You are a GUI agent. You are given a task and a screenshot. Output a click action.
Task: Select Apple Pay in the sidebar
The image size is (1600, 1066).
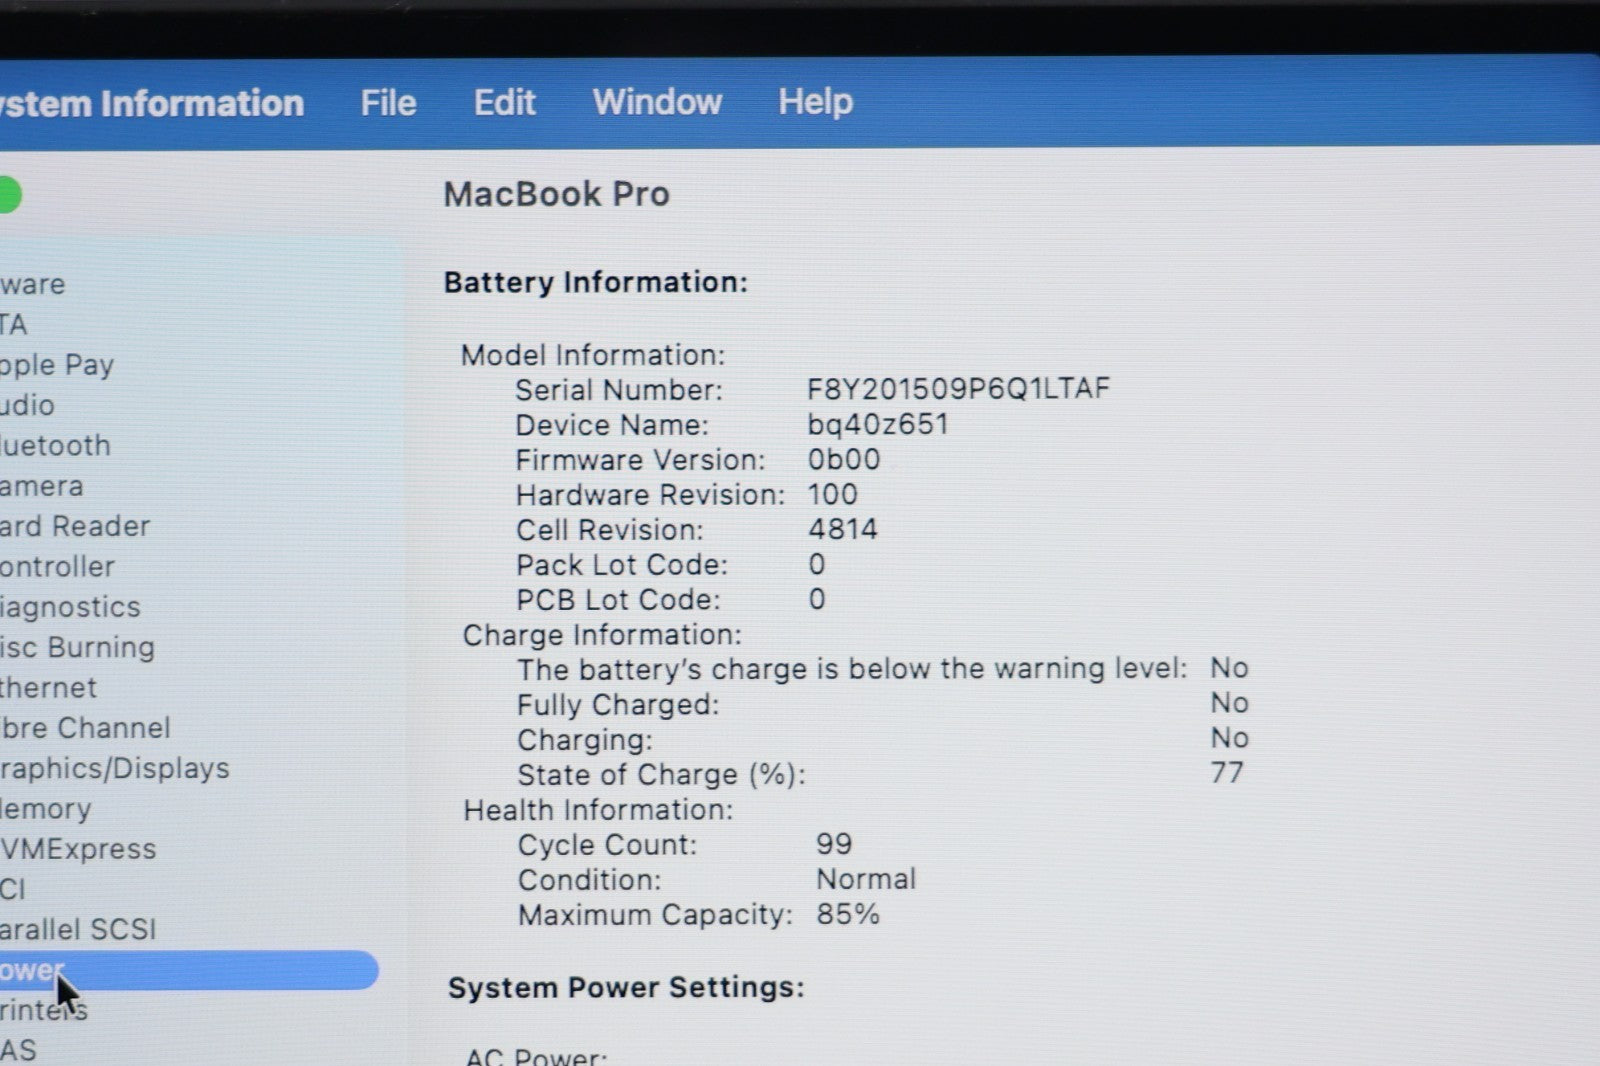coord(57,365)
